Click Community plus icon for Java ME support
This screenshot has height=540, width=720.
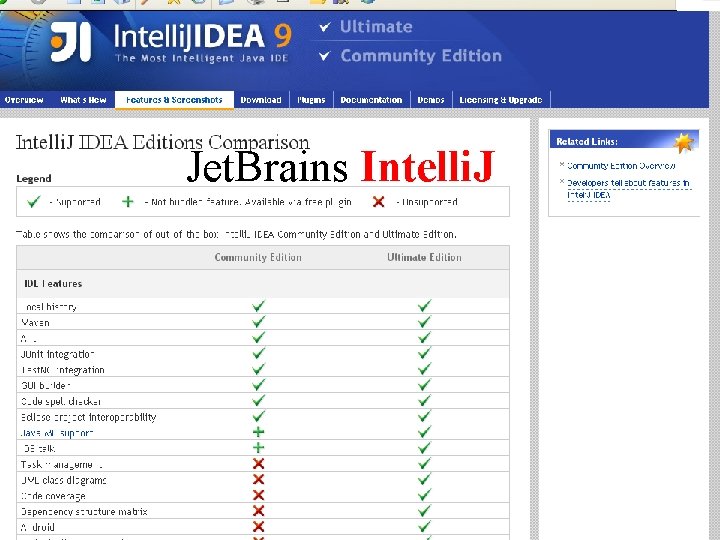(259, 432)
